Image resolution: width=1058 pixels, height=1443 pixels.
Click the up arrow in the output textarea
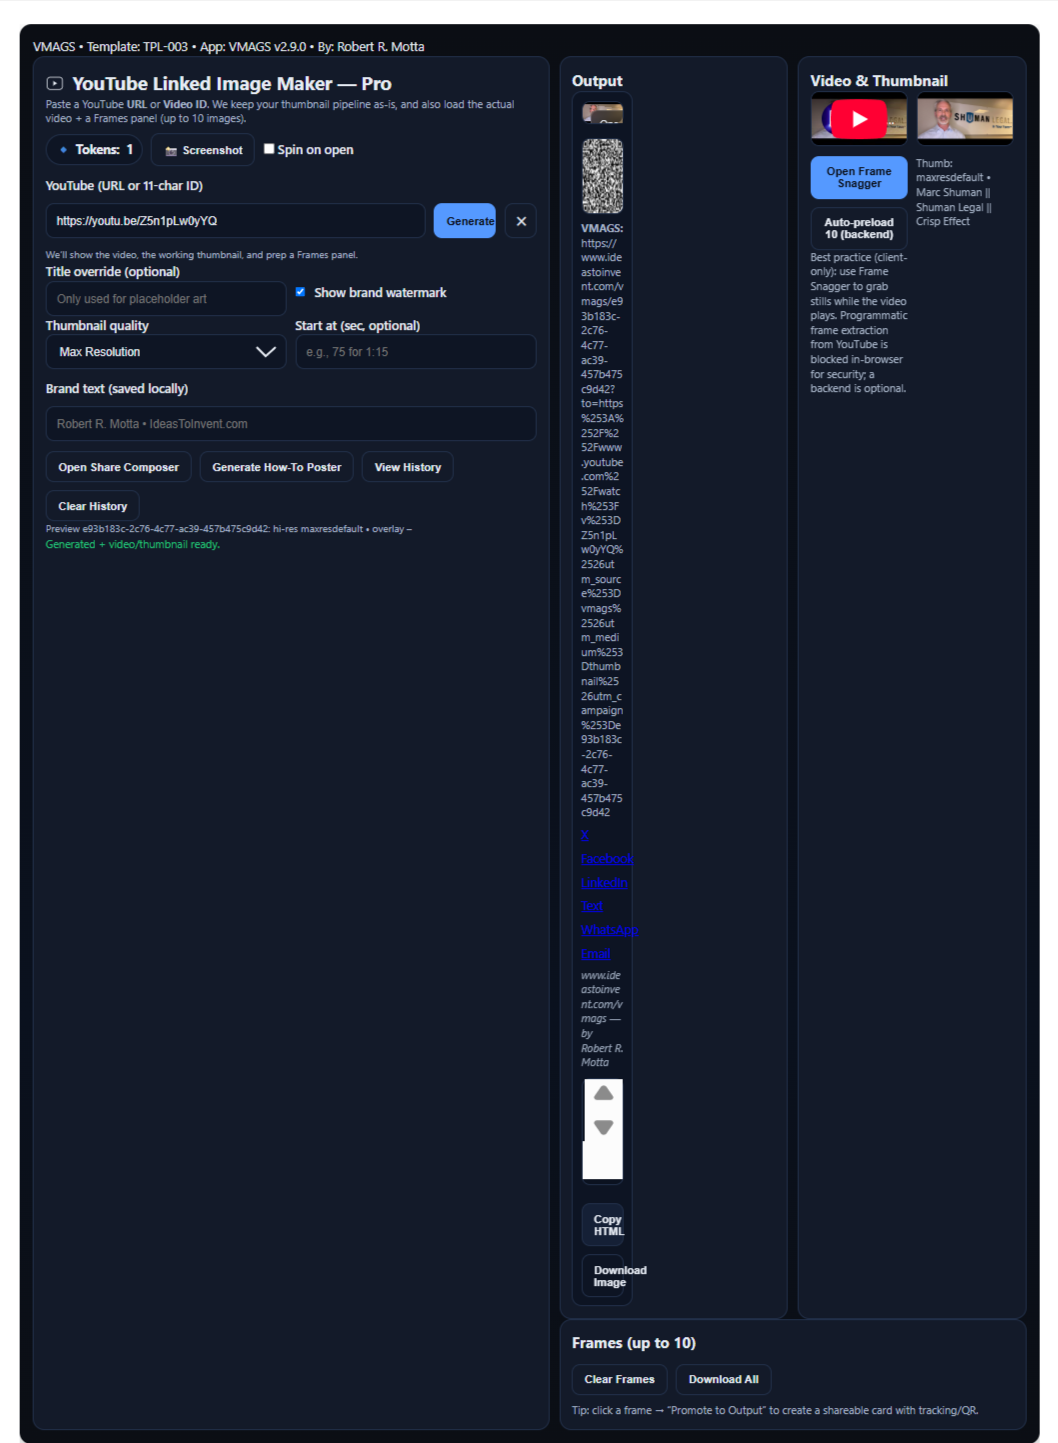603,1094
